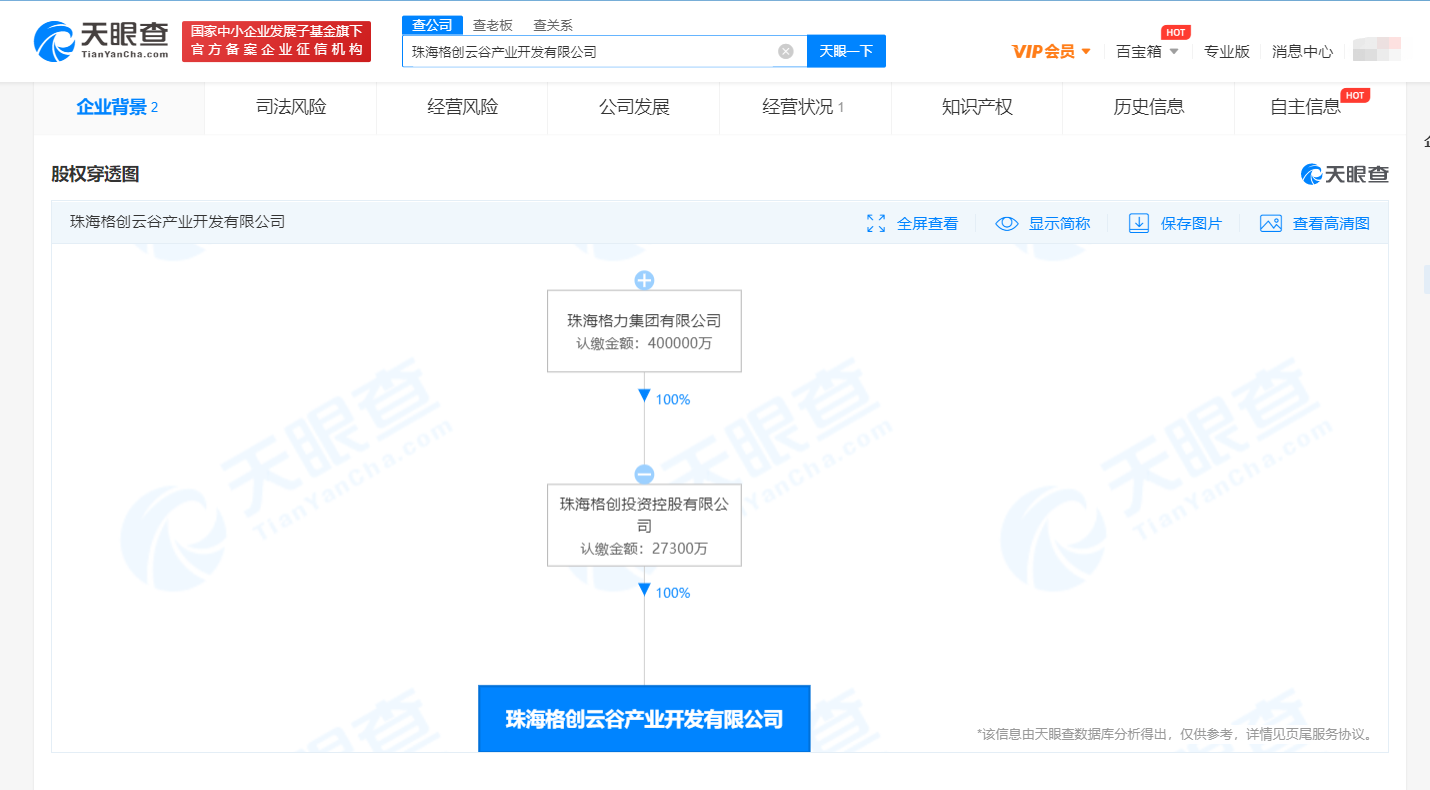1430x790 pixels.
Task: Collapse 珠海格创投资控股有限公司 with the minus icon
Action: (x=644, y=473)
